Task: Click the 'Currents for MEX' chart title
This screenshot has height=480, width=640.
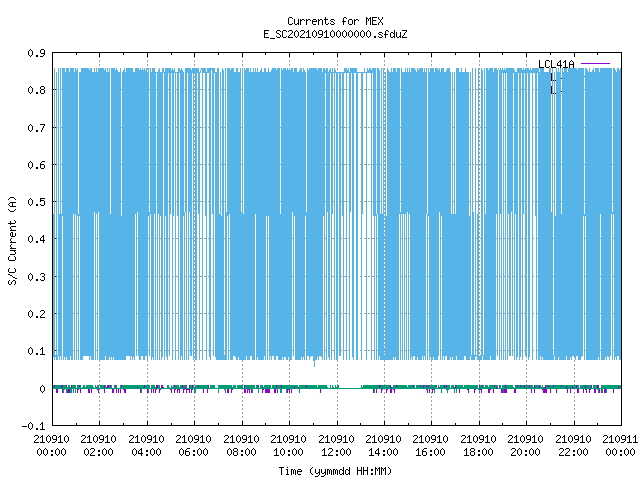Action: click(x=335, y=21)
